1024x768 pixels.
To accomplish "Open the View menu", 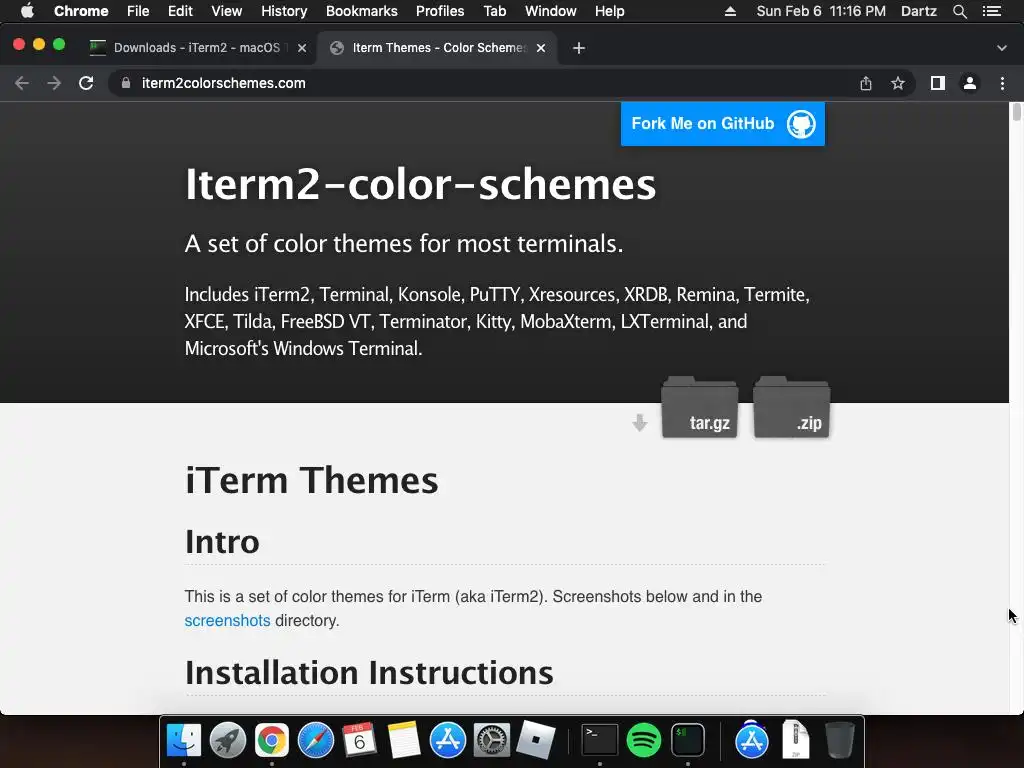I will point(227,11).
